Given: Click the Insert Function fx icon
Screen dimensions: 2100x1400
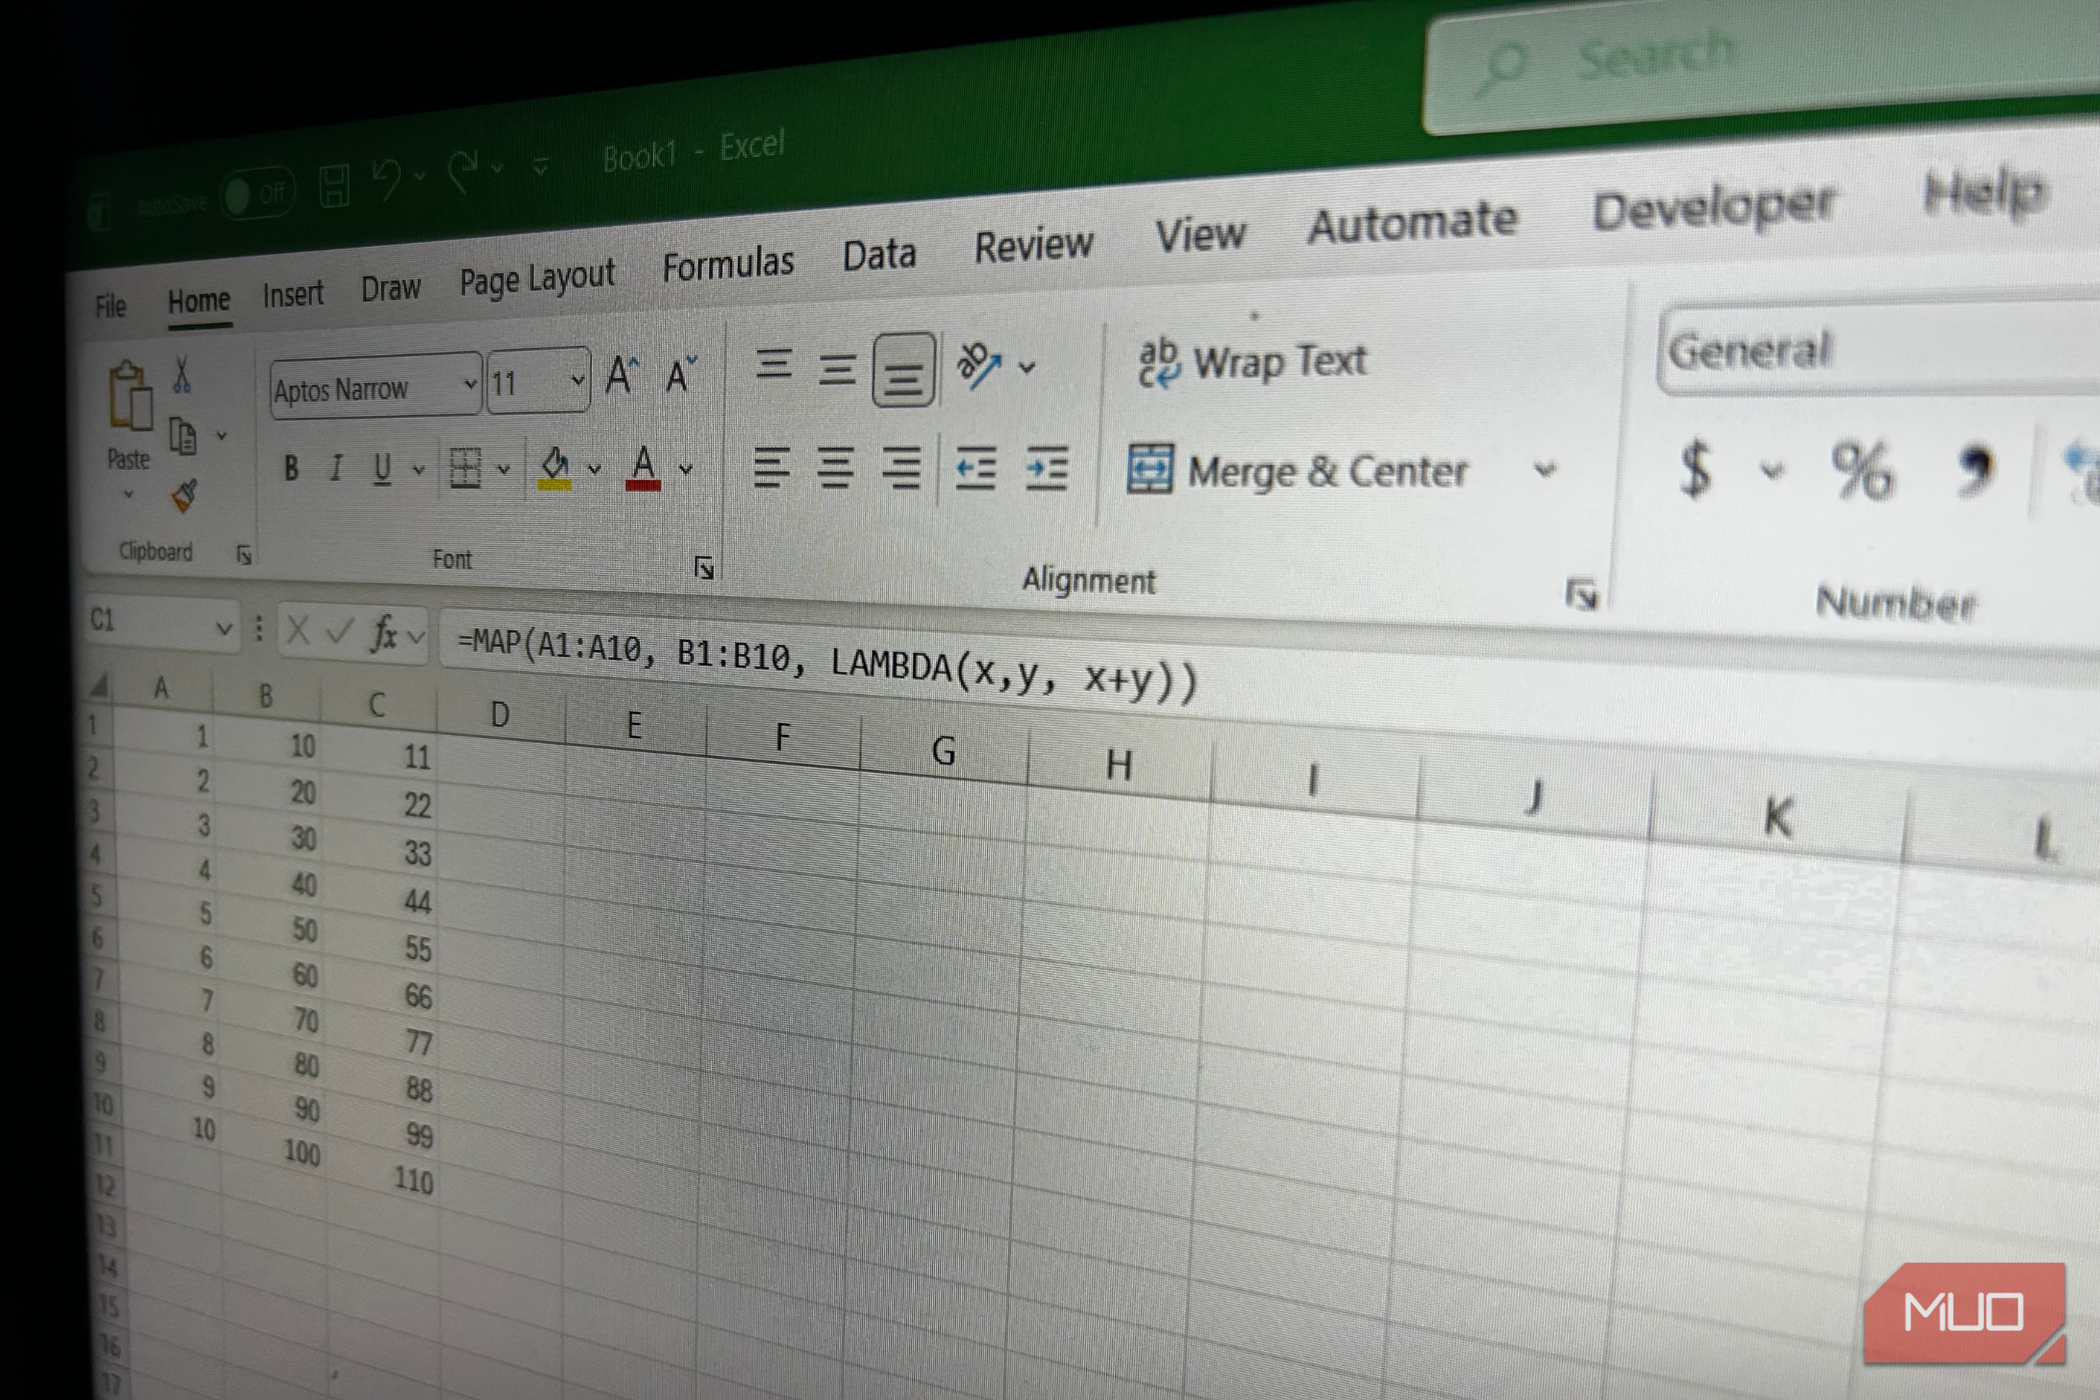Looking at the screenshot, I should tap(383, 633).
